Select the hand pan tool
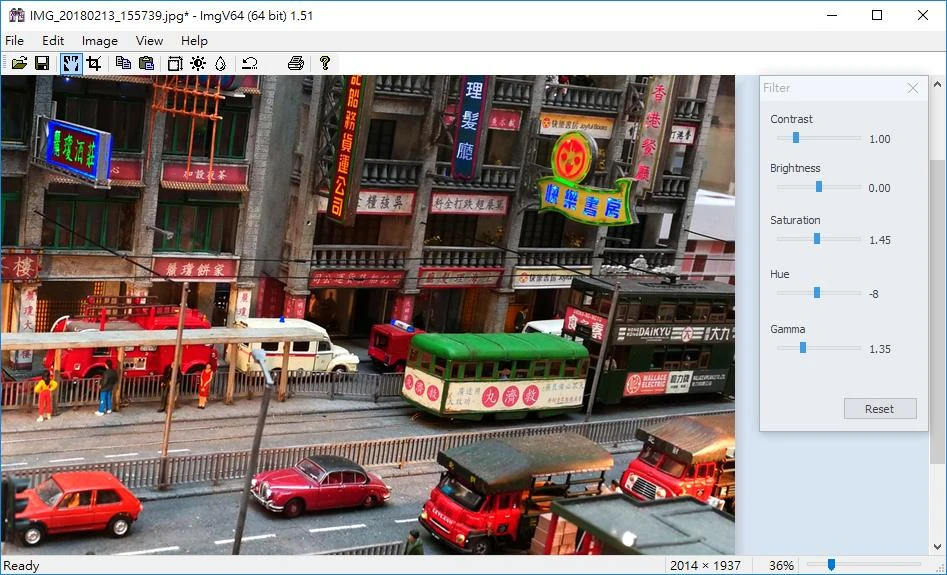947x575 pixels. pyautogui.click(x=71, y=63)
